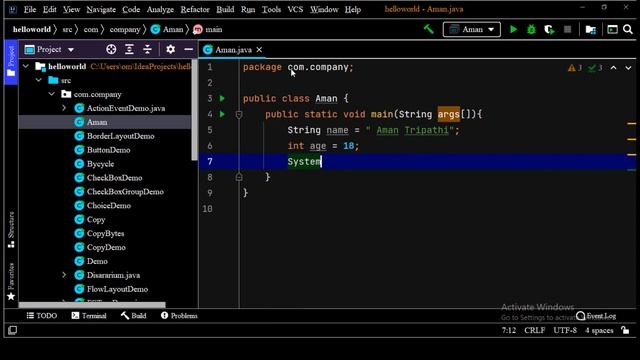640x360 pixels.
Task: Open the Build menu
Action: point(225,9)
